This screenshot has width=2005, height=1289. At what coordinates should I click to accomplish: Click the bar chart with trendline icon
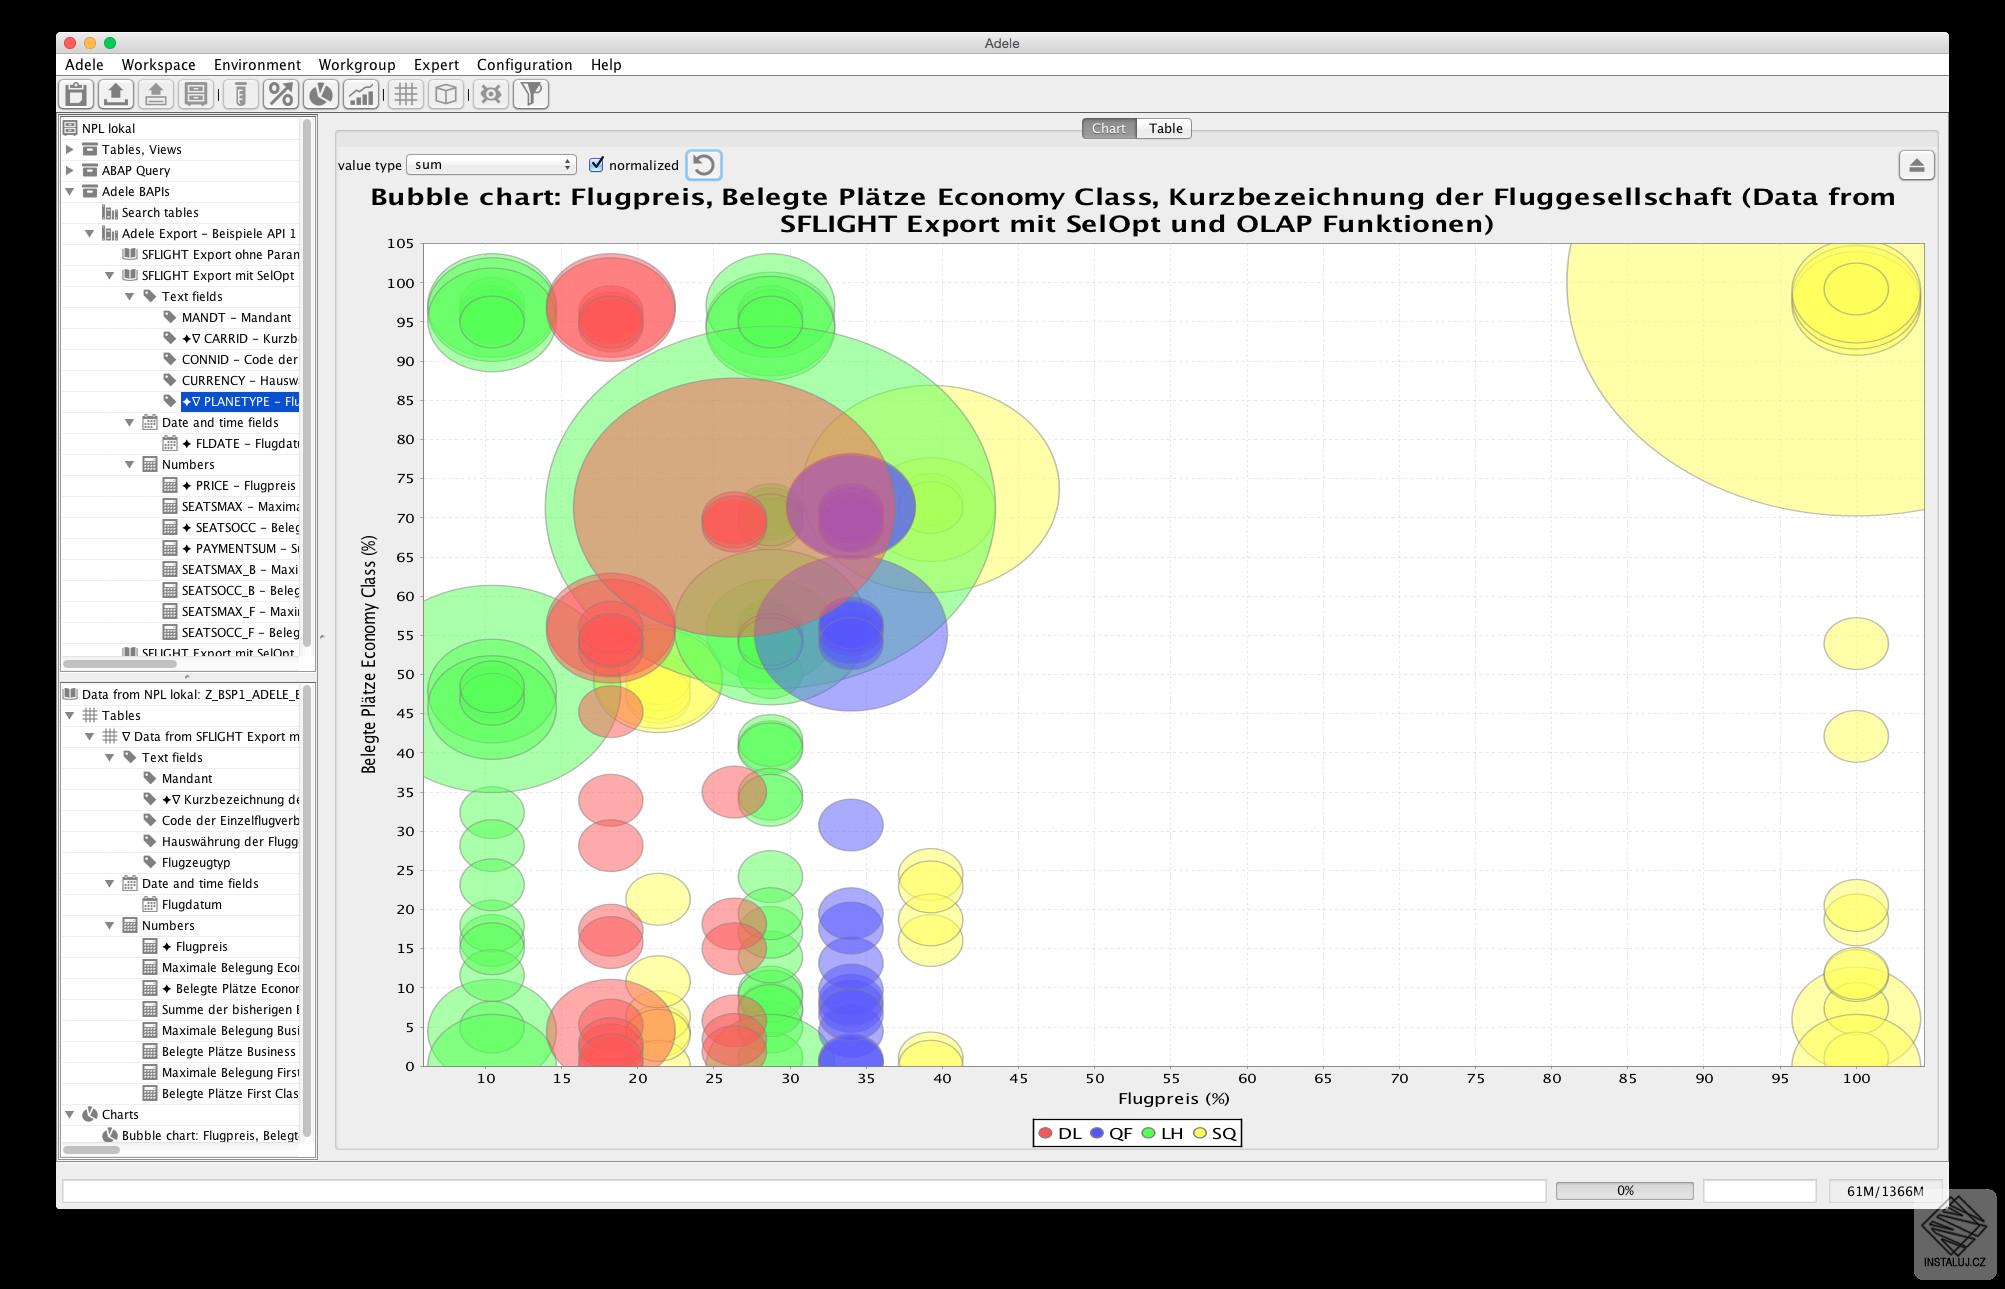tap(361, 94)
